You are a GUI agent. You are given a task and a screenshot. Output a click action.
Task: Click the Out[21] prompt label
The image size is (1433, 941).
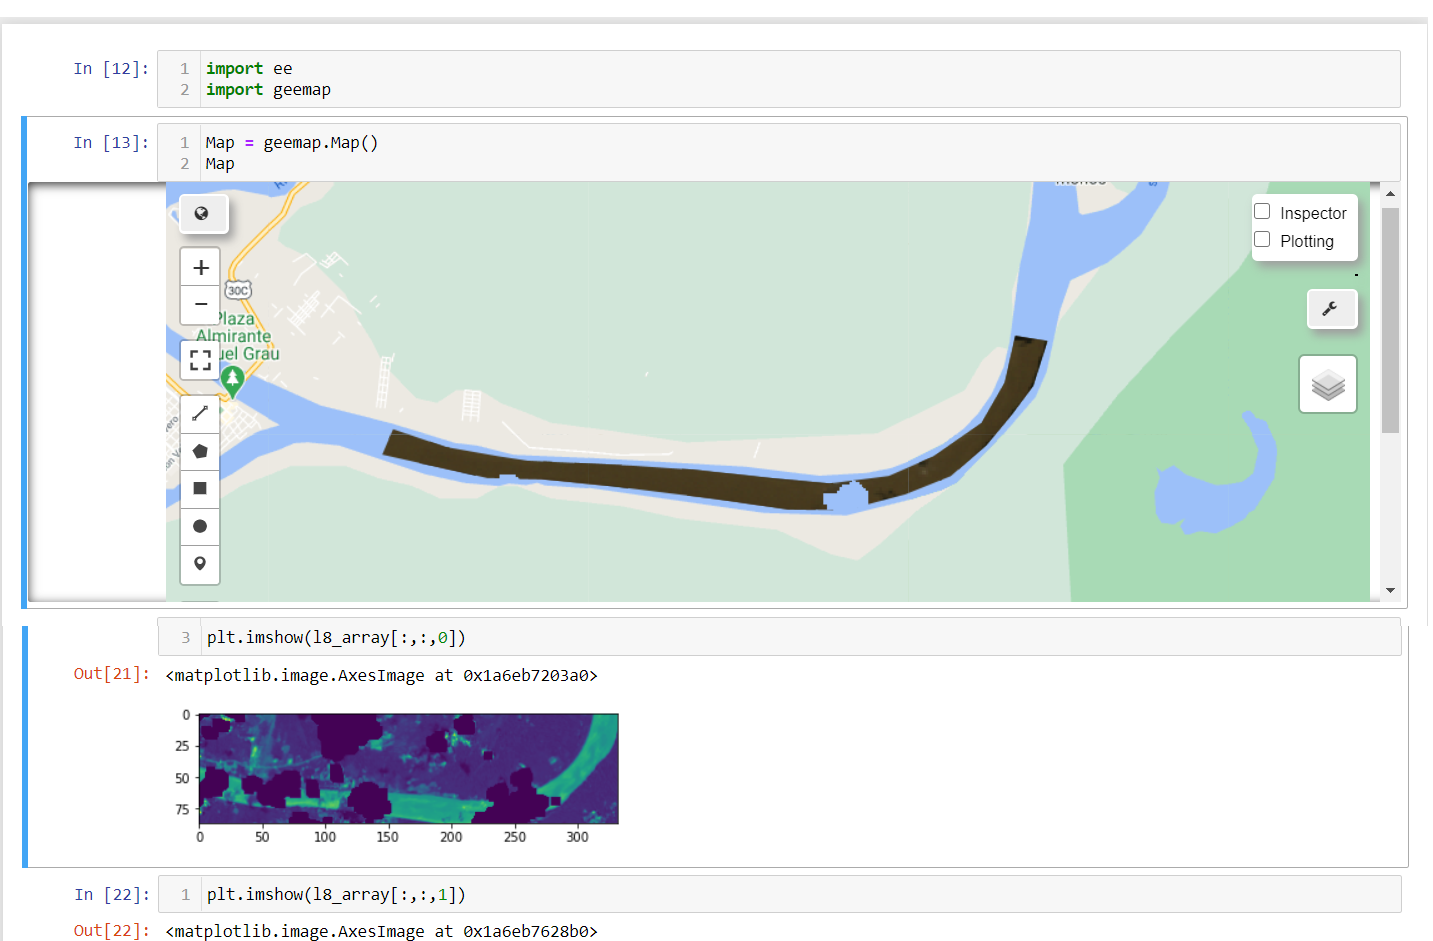pos(110,675)
